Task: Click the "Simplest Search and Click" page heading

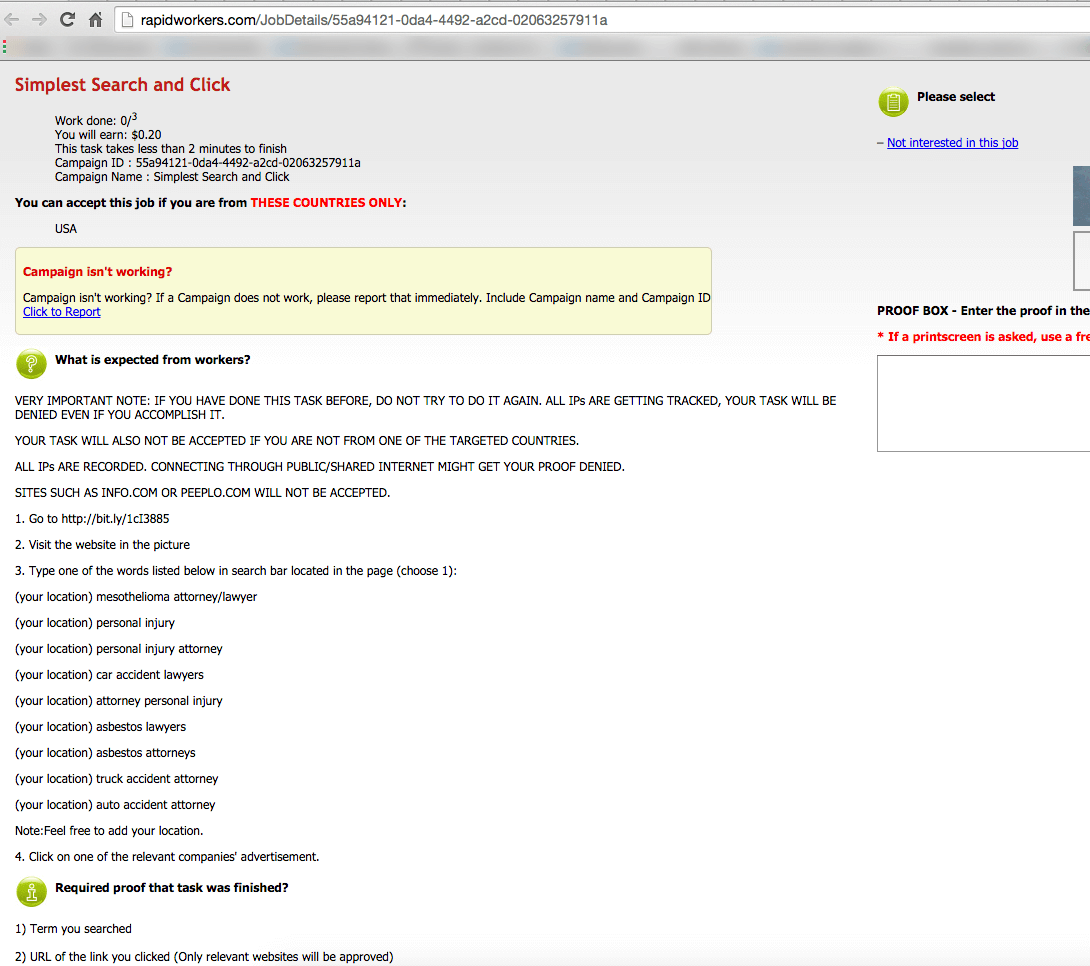Action: click(x=122, y=85)
